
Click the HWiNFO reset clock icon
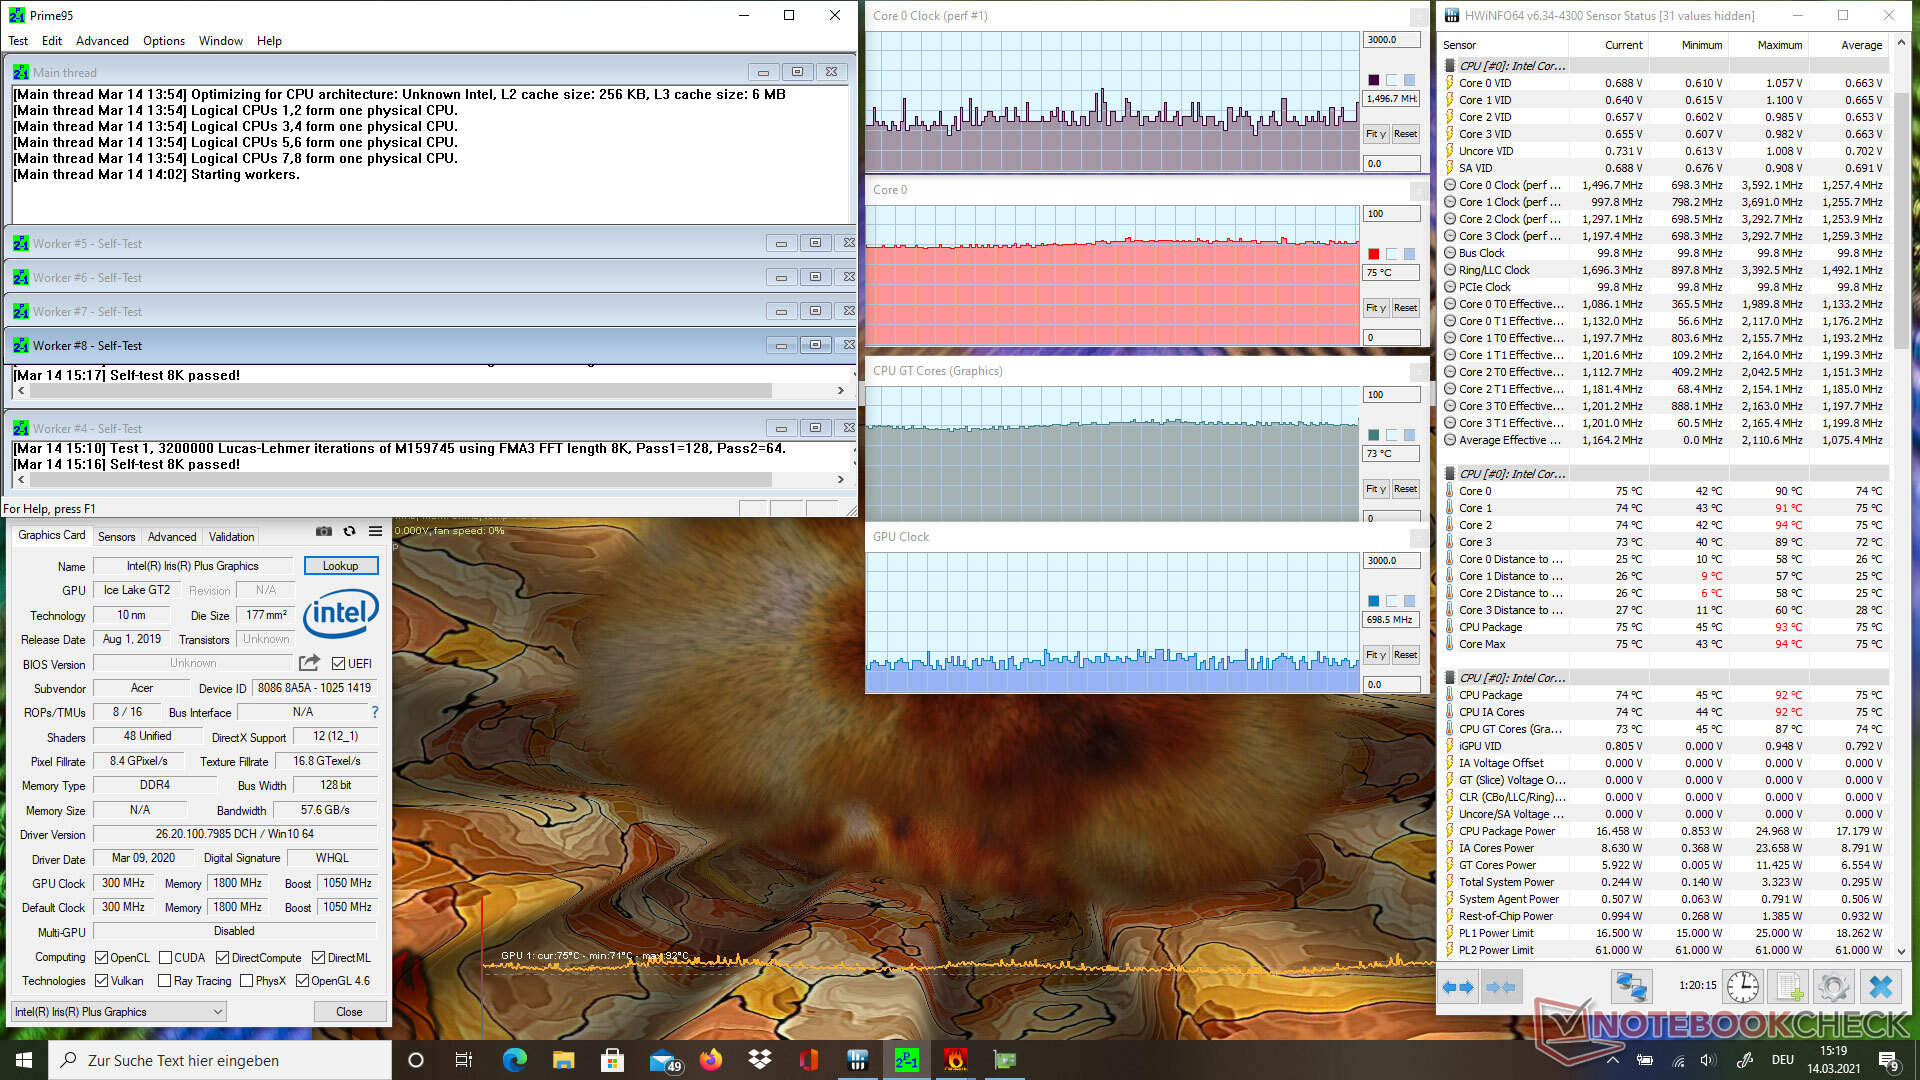point(1742,986)
